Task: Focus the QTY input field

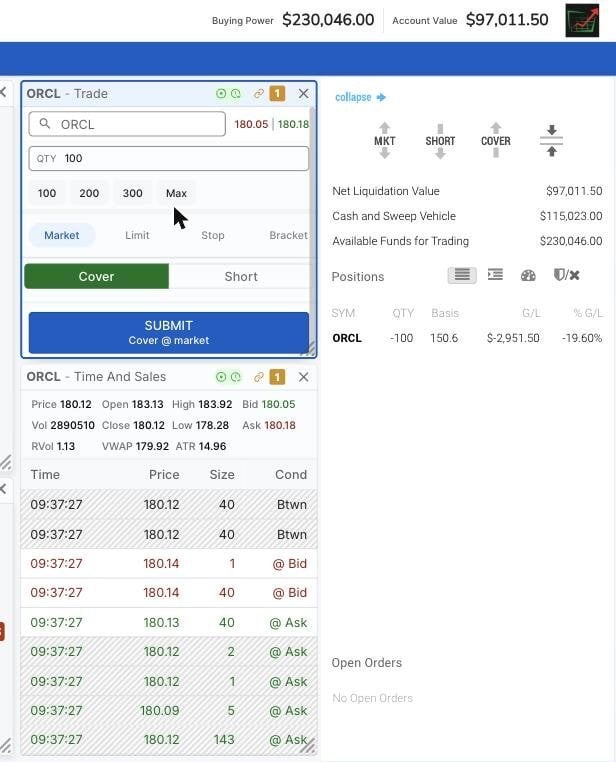Action: coord(169,158)
